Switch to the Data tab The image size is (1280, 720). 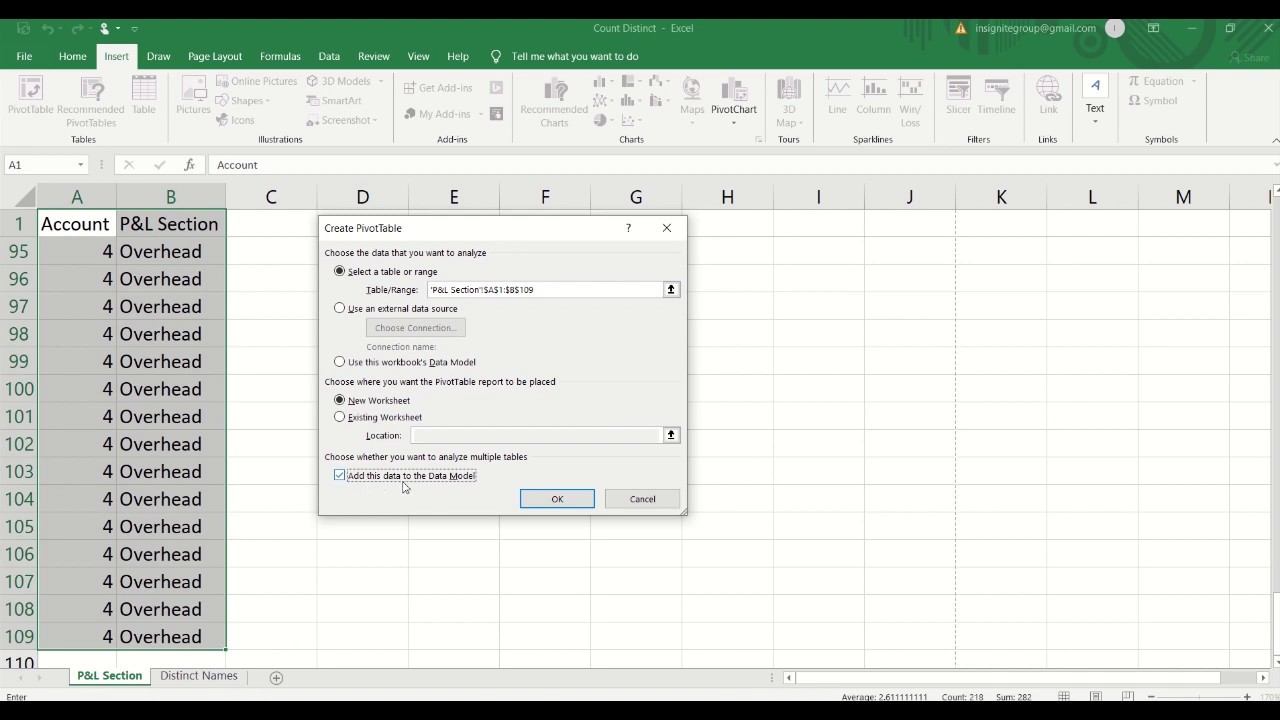pyautogui.click(x=329, y=56)
